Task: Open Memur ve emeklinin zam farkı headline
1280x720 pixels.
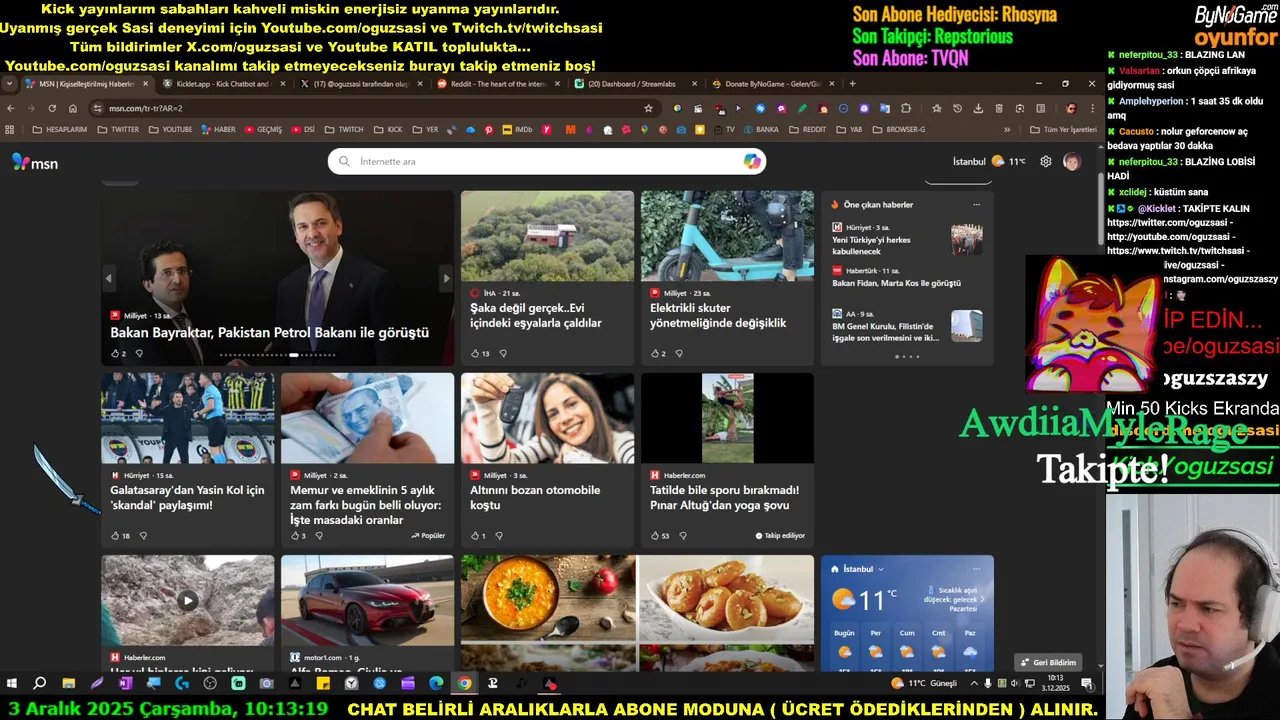Action: (x=365, y=505)
